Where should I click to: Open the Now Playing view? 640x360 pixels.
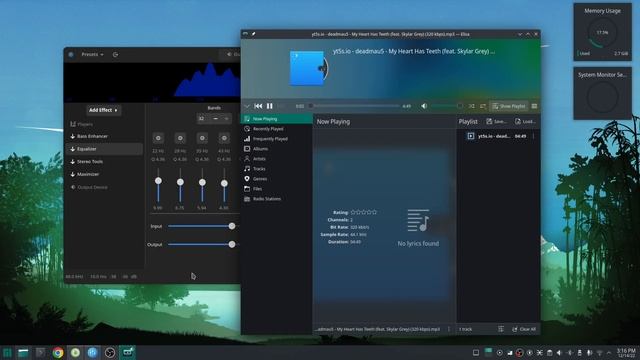coord(277,119)
